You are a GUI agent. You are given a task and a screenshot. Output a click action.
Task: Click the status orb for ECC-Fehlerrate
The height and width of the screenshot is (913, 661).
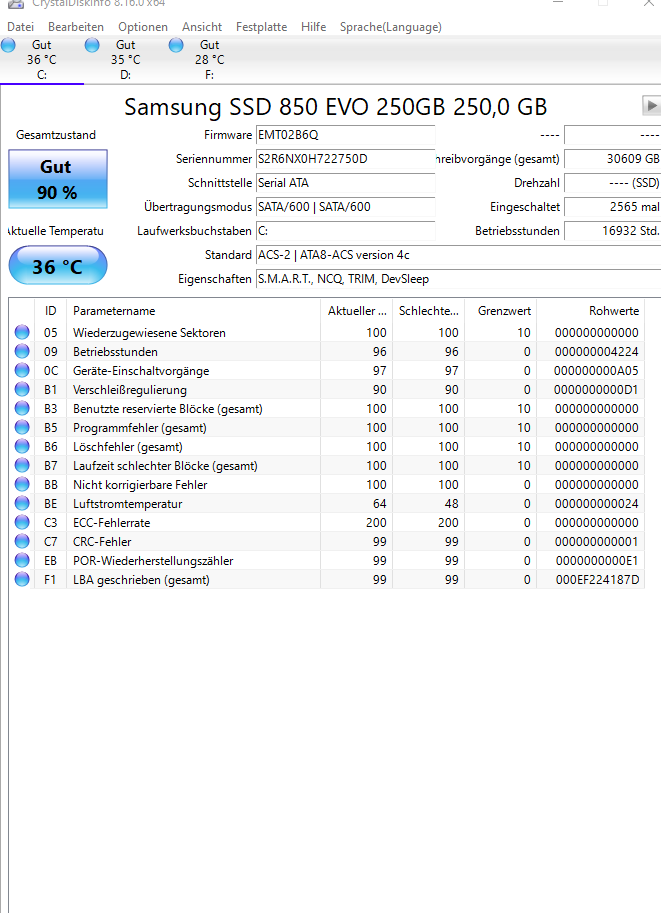point(22,522)
